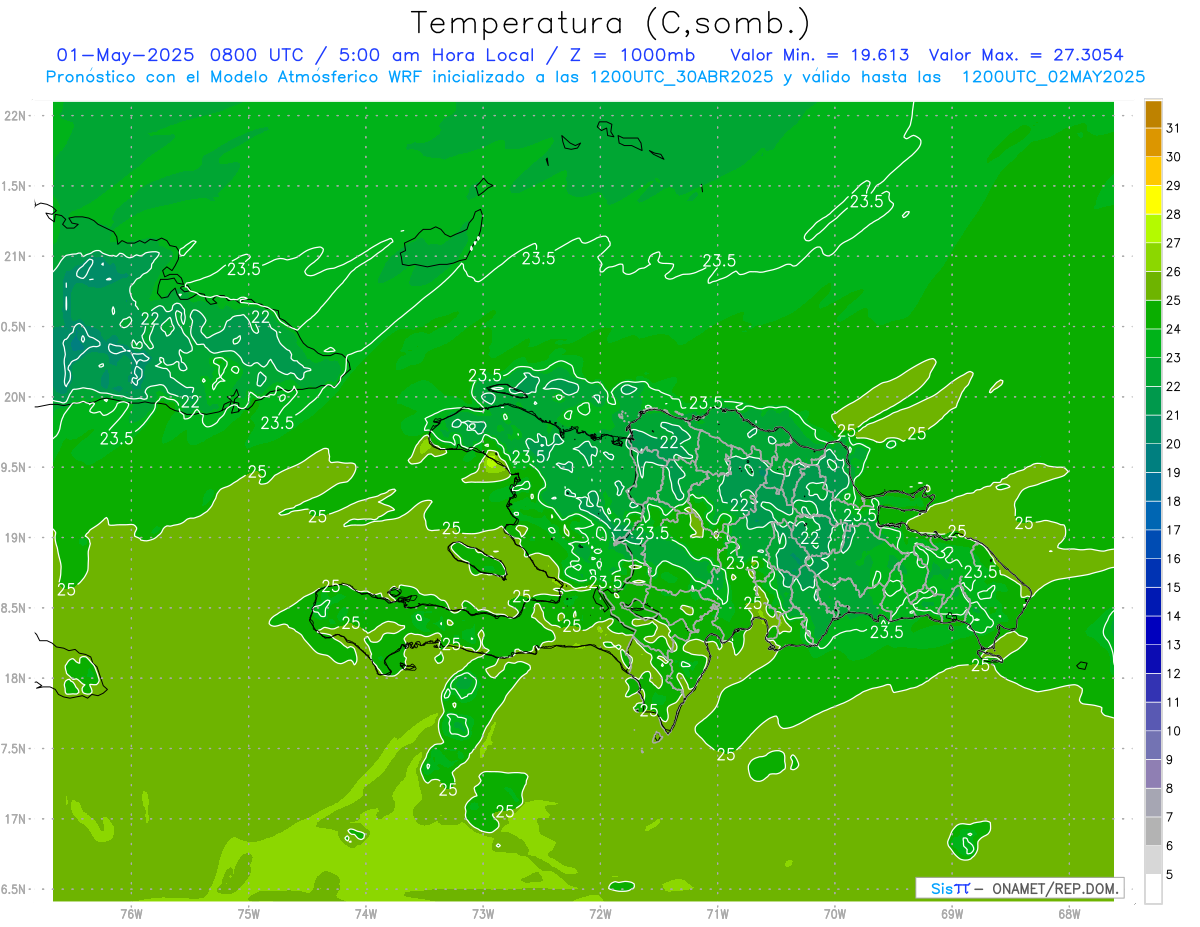Click the 72W longitude label
Screen dimensions: 1200x927
click(x=600, y=913)
